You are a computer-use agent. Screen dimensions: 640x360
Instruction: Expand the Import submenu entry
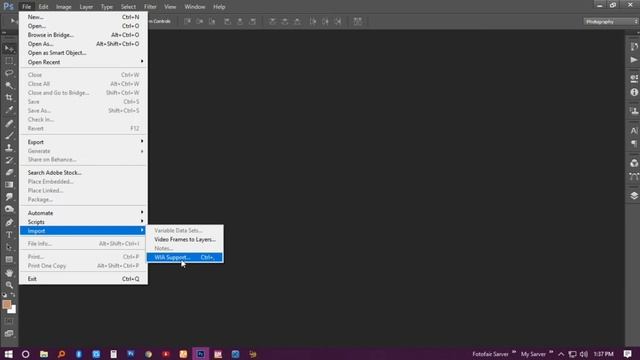pos(83,231)
